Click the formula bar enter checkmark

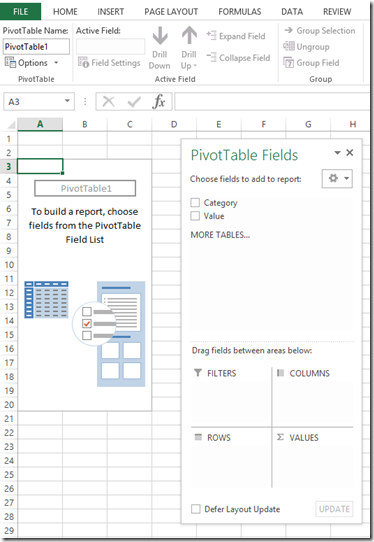(x=134, y=102)
